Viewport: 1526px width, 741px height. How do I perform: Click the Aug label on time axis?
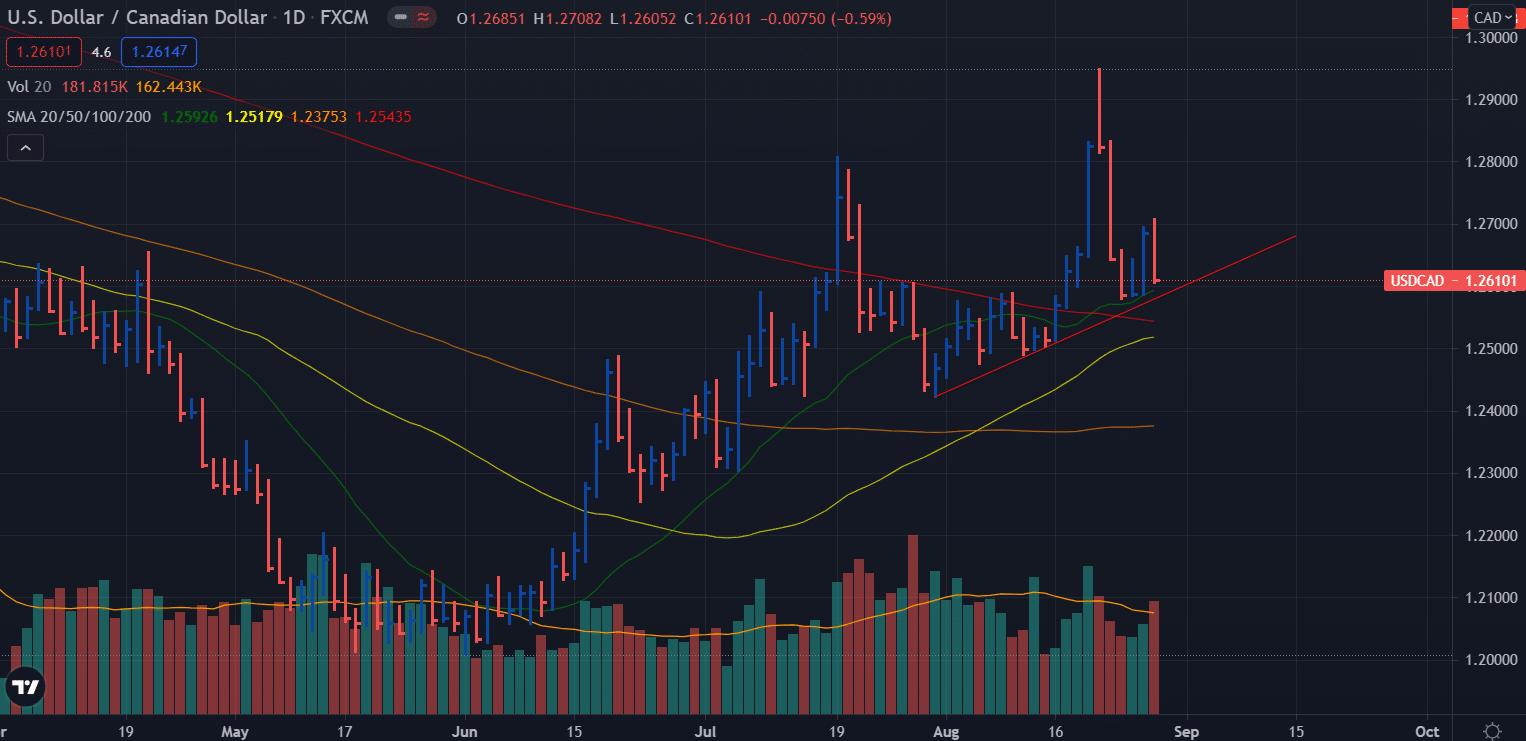click(948, 731)
